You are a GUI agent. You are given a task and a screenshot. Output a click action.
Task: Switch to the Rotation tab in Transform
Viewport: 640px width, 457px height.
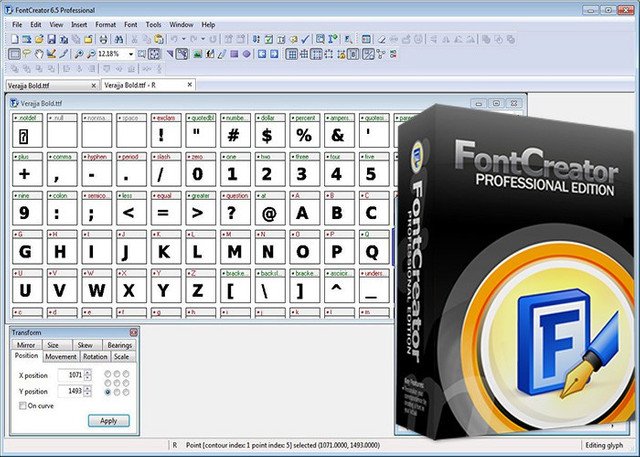tap(95, 356)
